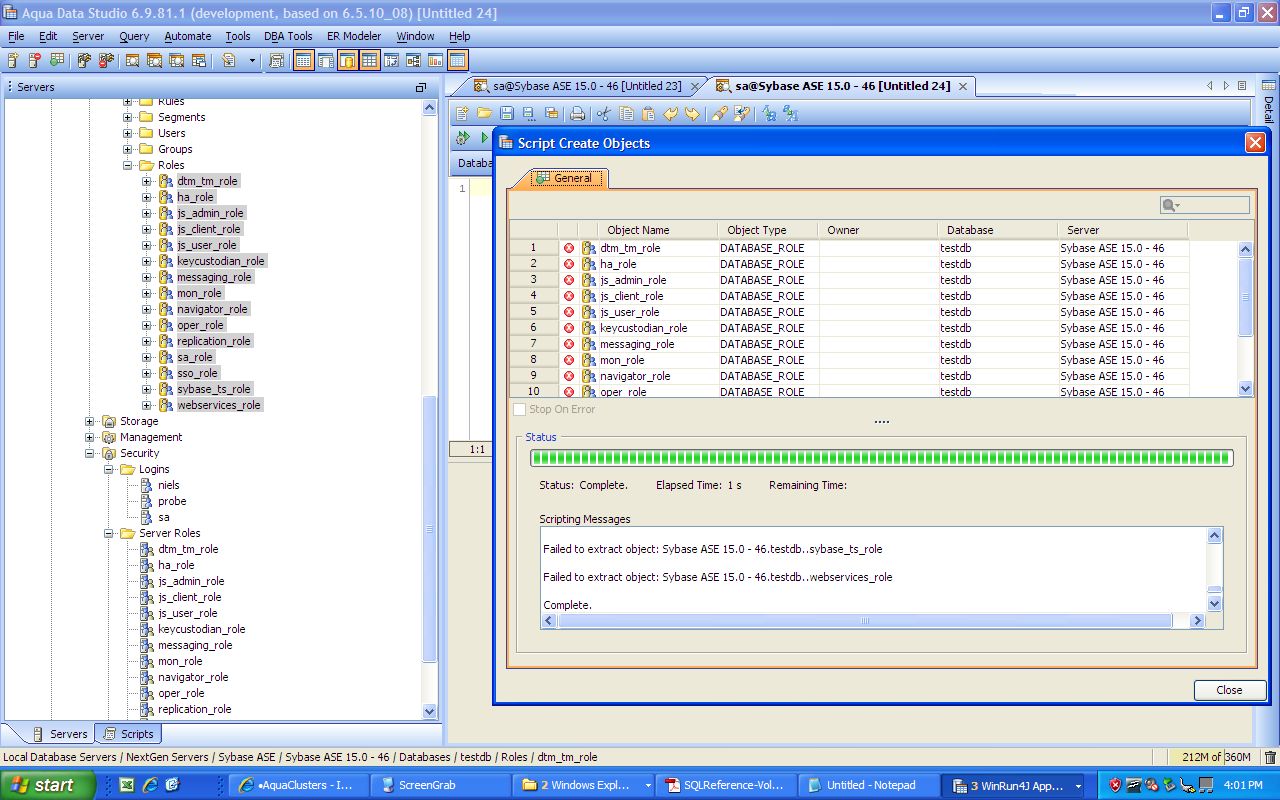Open the File menu
Image resolution: width=1280 pixels, height=800 pixels.
pyautogui.click(x=16, y=36)
